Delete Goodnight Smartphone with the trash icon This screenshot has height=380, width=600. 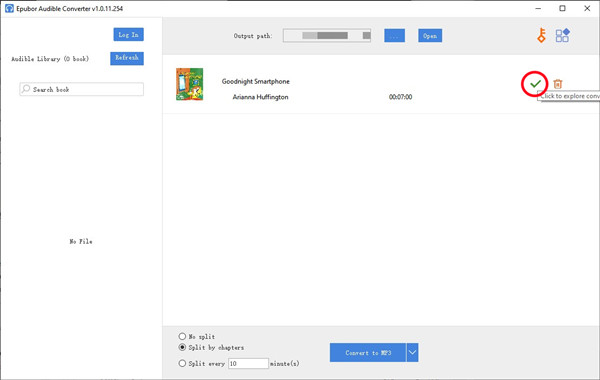pos(558,83)
